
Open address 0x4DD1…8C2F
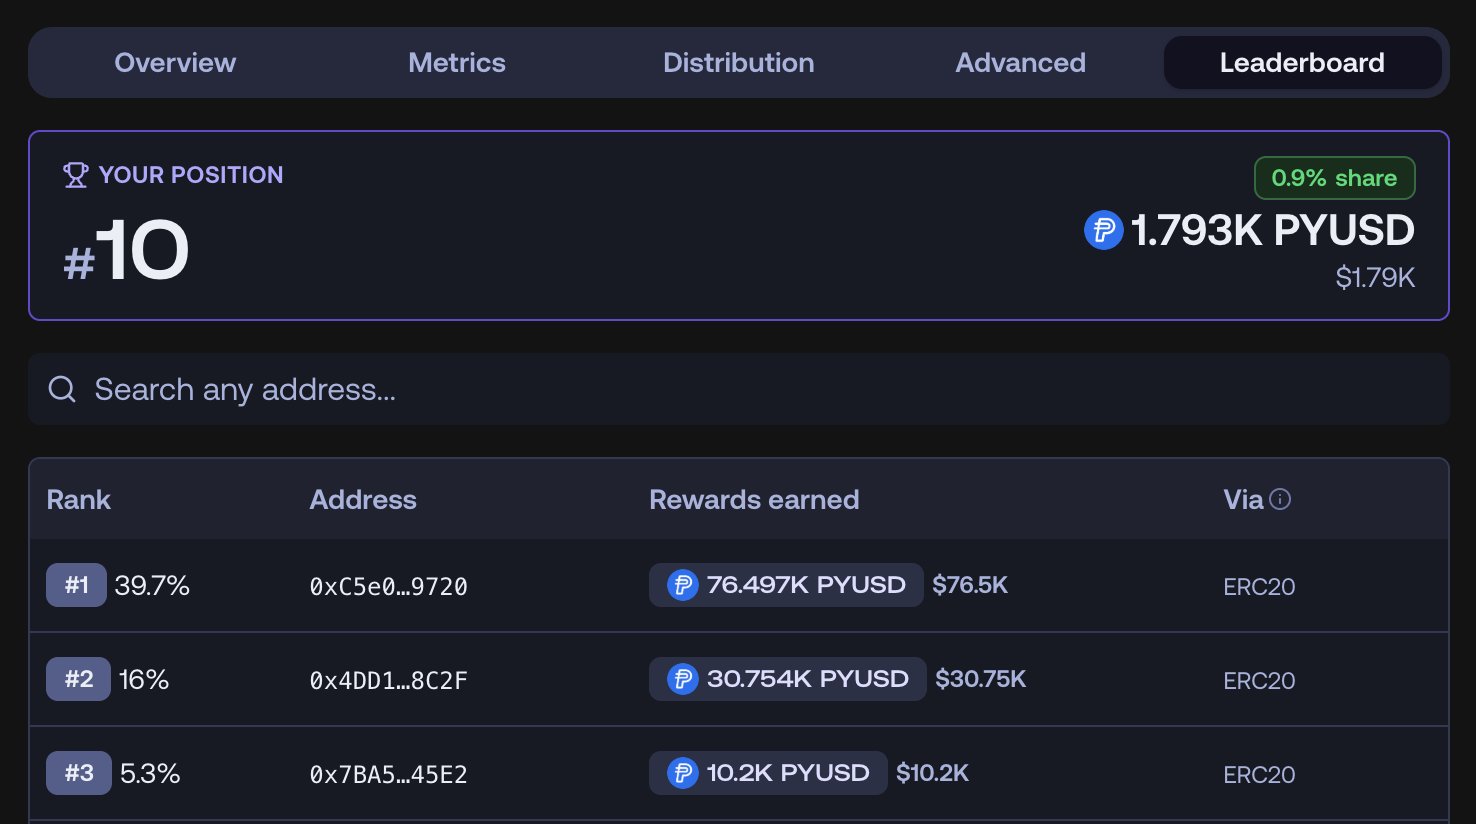388,681
